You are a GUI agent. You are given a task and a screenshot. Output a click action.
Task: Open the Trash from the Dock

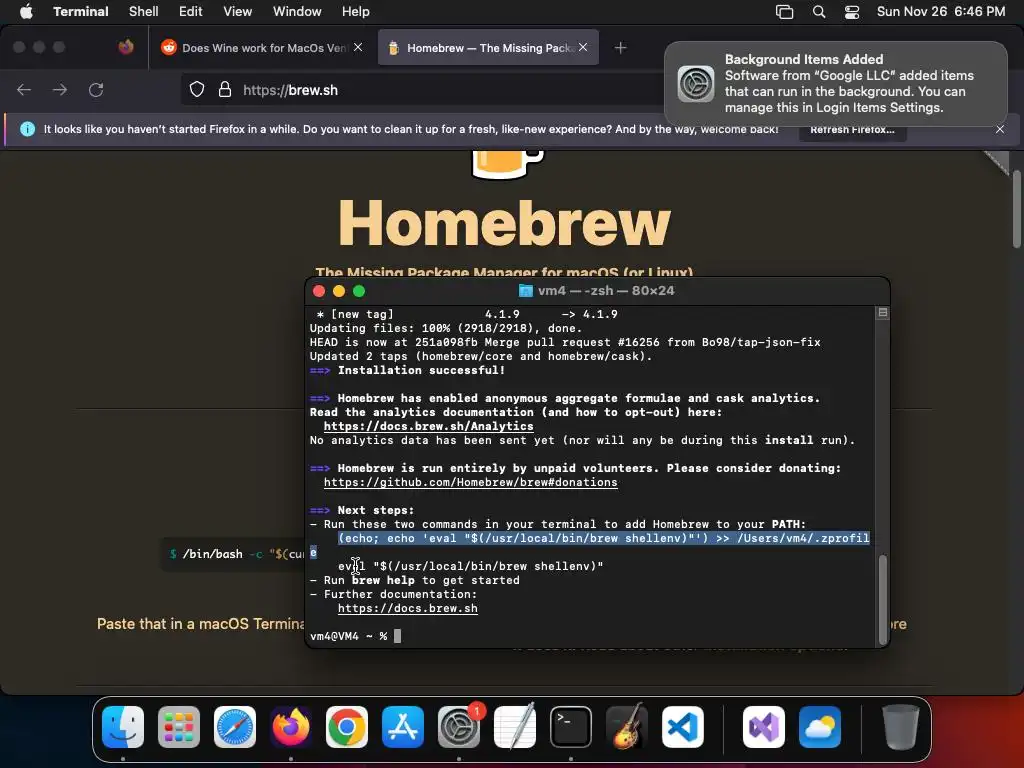pyautogui.click(x=901, y=726)
